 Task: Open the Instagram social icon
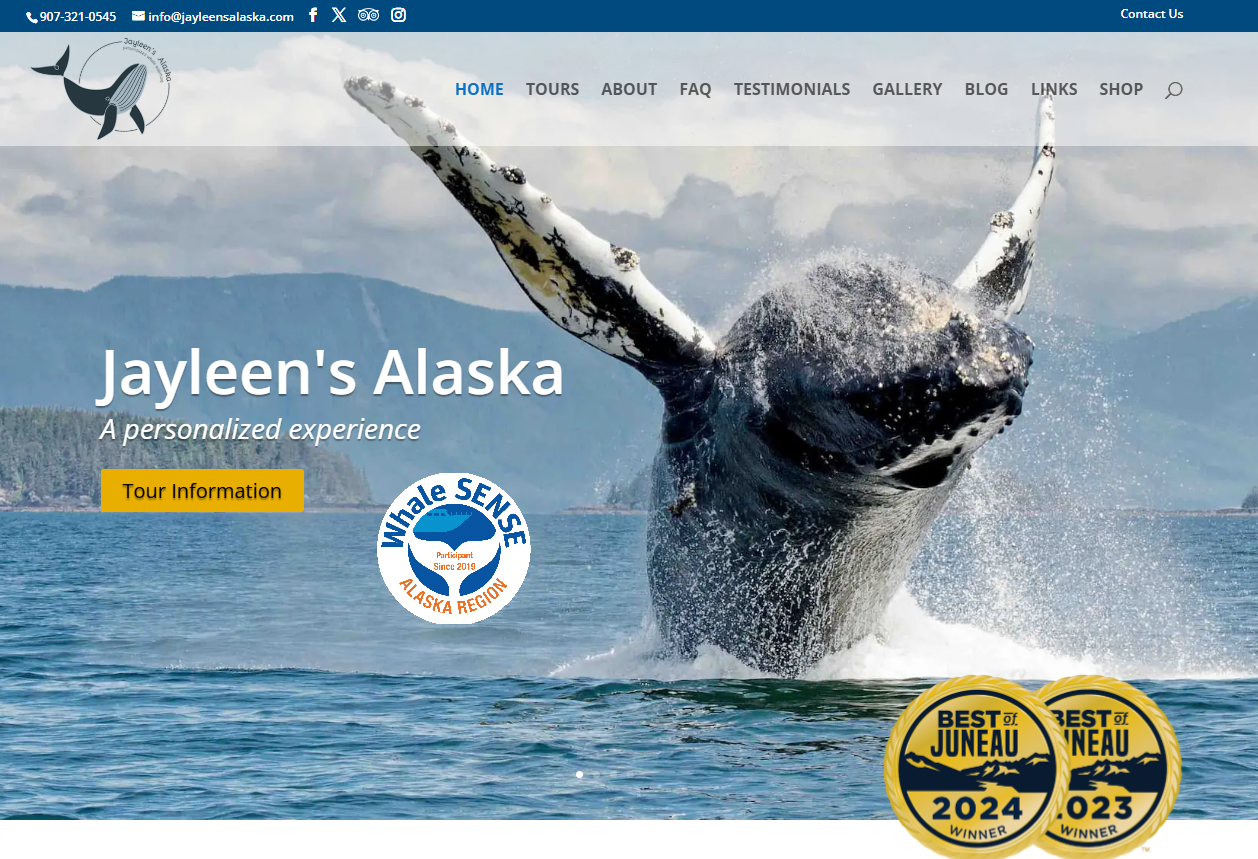398,15
